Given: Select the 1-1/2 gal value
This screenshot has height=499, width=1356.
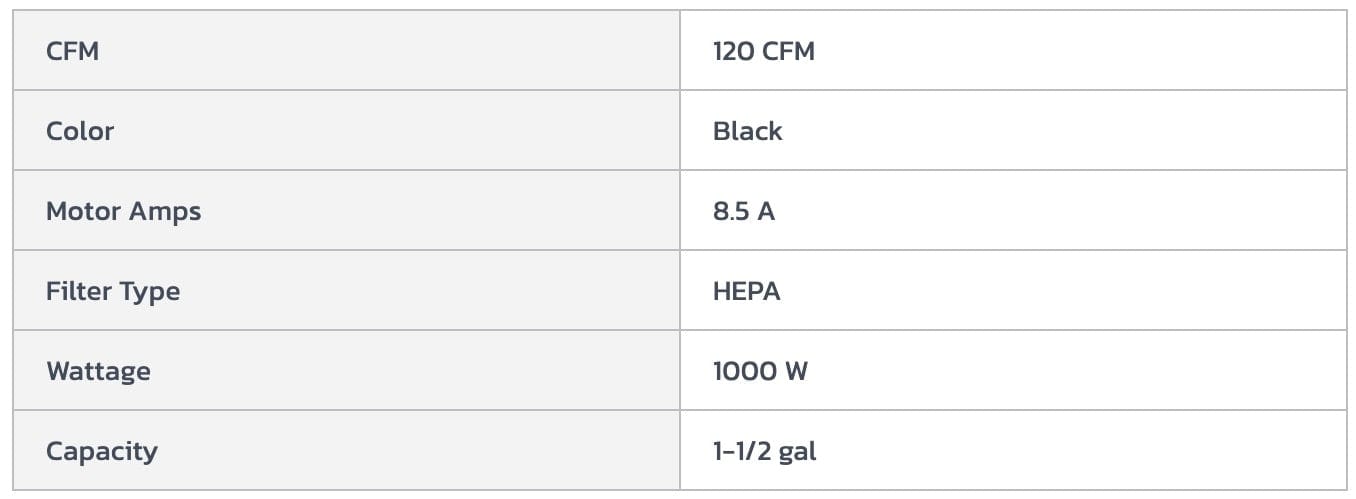Looking at the screenshot, I should [x=765, y=451].
